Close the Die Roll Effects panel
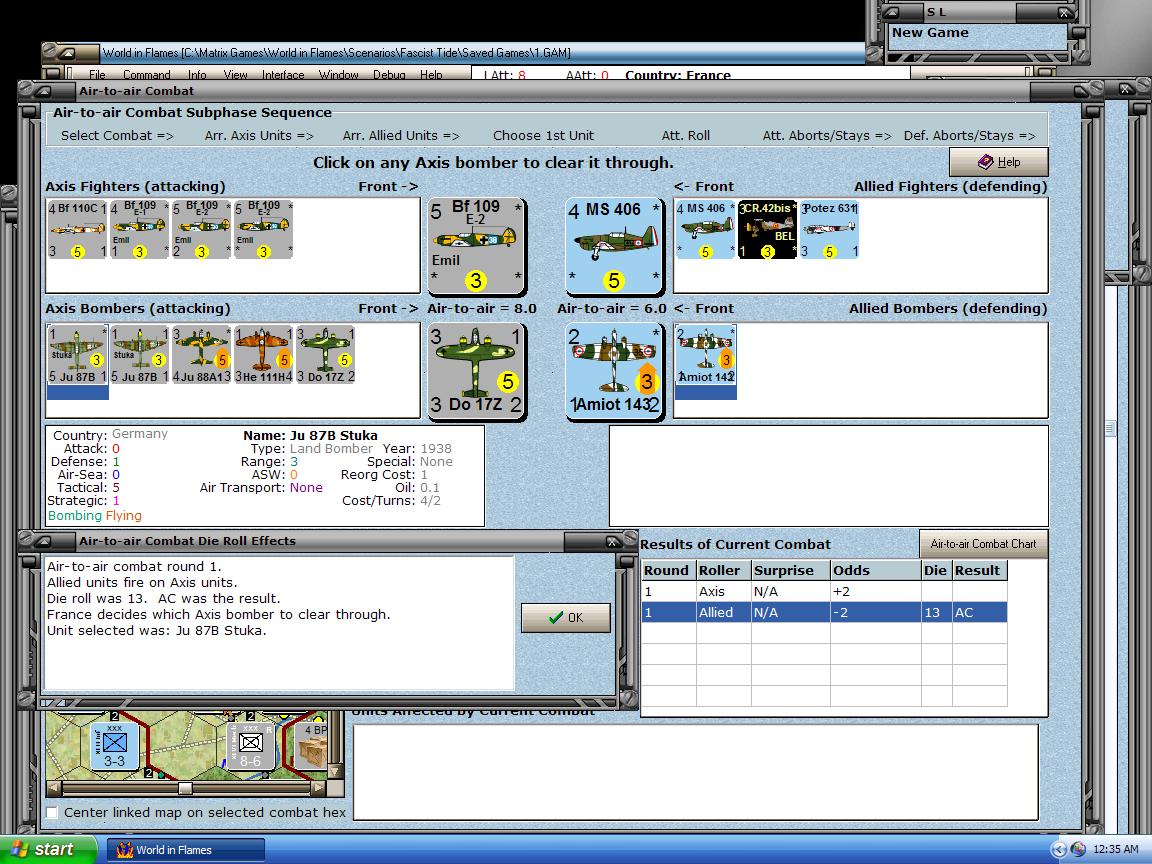Viewport: 1152px width, 864px height. tap(612, 541)
